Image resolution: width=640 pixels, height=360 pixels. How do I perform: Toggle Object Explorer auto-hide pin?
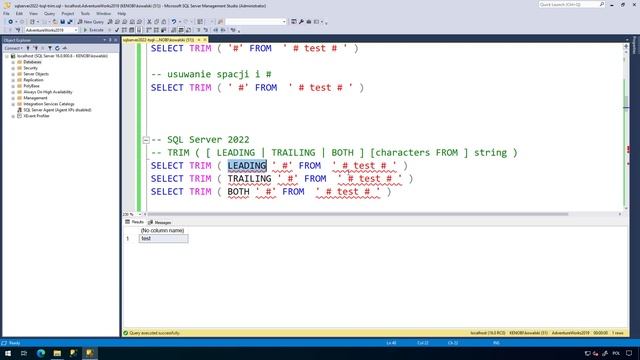tap(110, 40)
